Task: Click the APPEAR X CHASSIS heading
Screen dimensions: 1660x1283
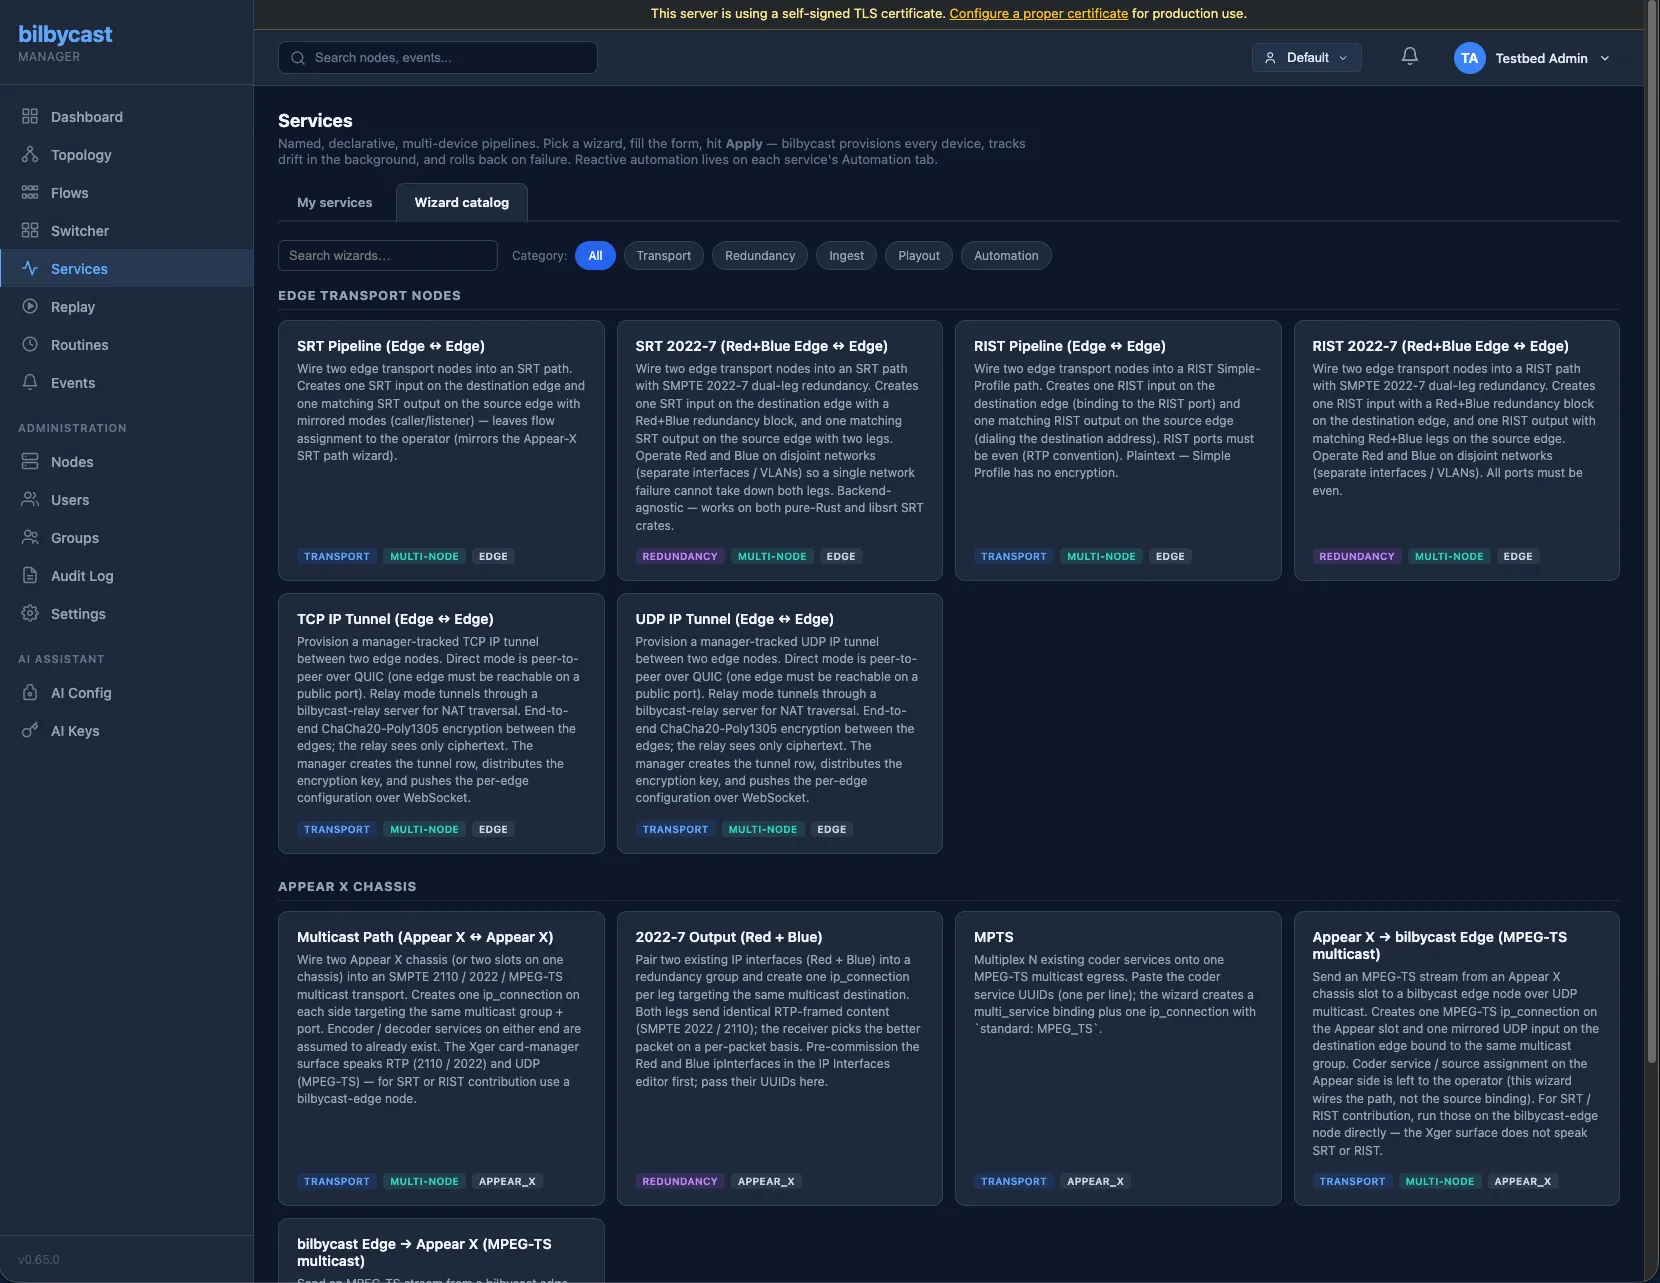Action: point(347,887)
